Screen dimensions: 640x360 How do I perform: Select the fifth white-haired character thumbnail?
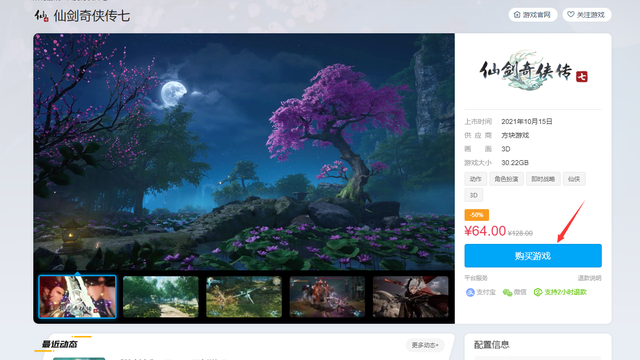click(410, 297)
